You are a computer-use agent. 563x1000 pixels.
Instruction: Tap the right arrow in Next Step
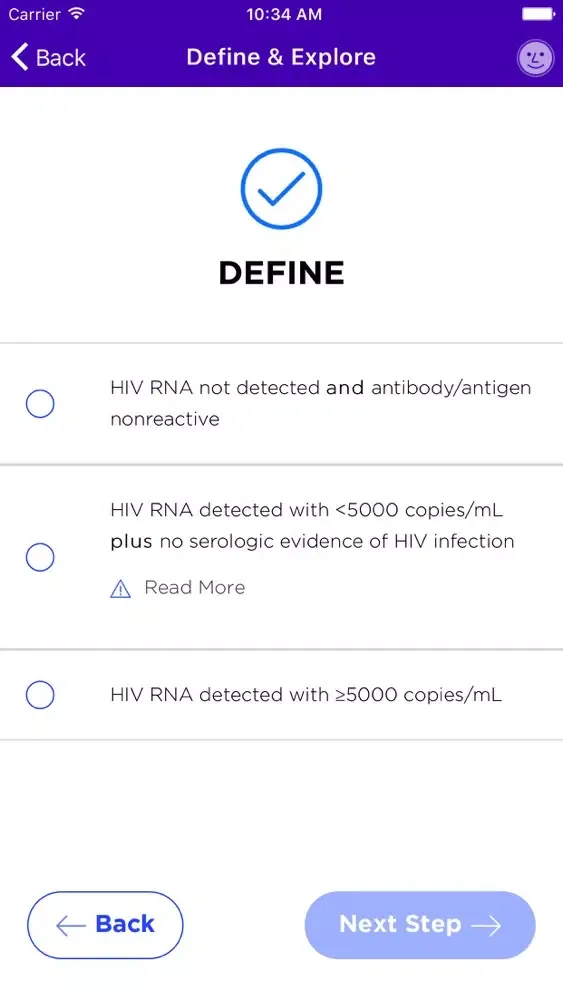(486, 925)
